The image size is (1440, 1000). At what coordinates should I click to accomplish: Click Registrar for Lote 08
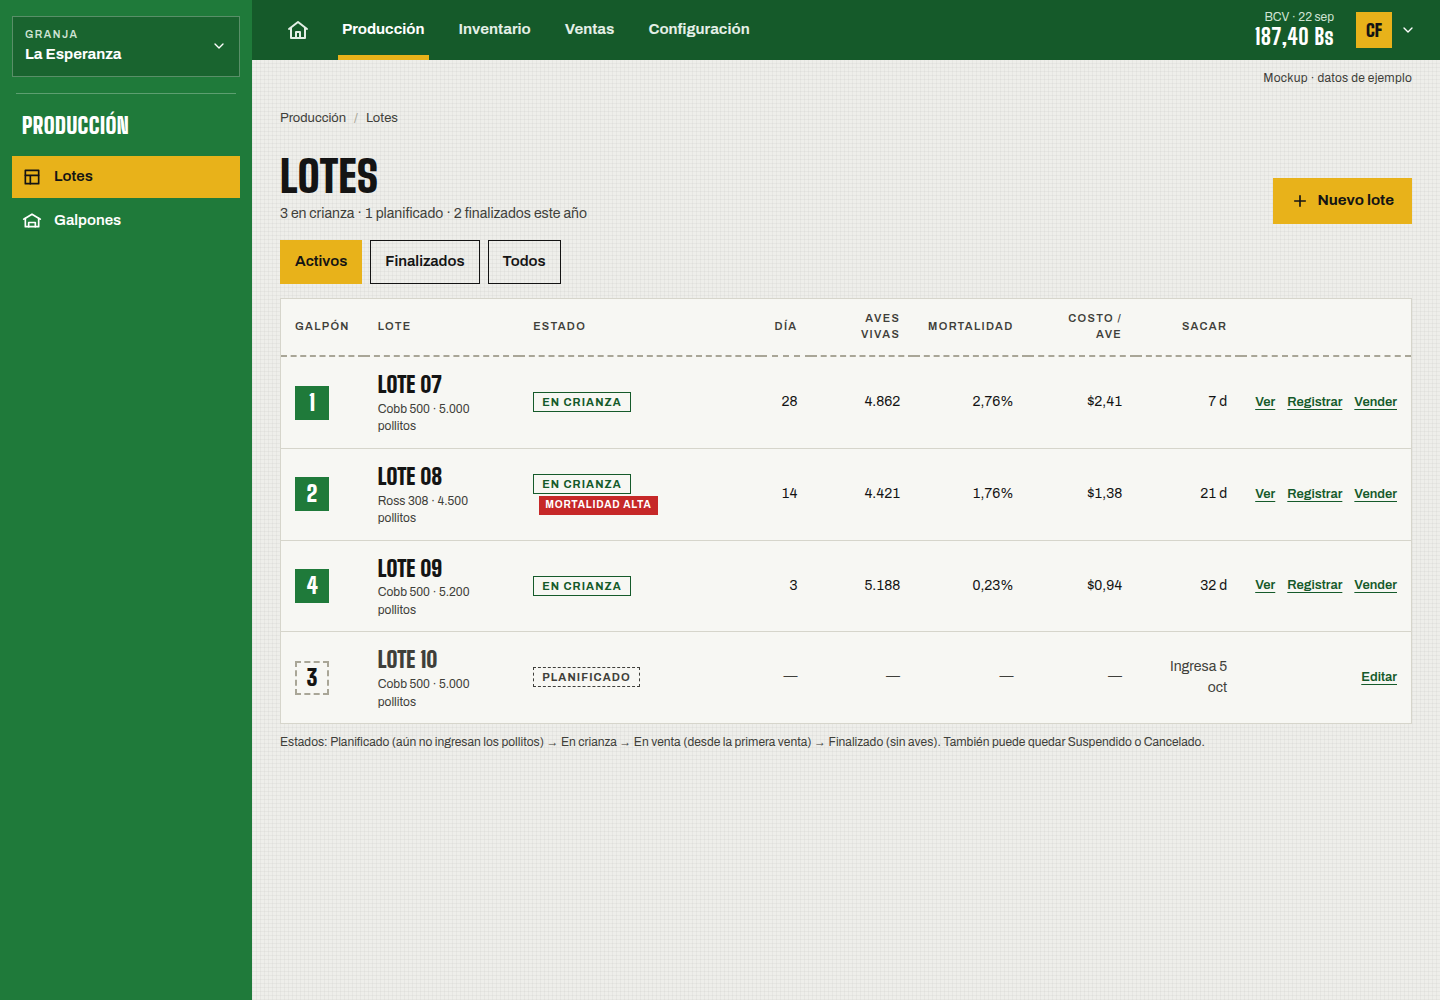coord(1314,494)
